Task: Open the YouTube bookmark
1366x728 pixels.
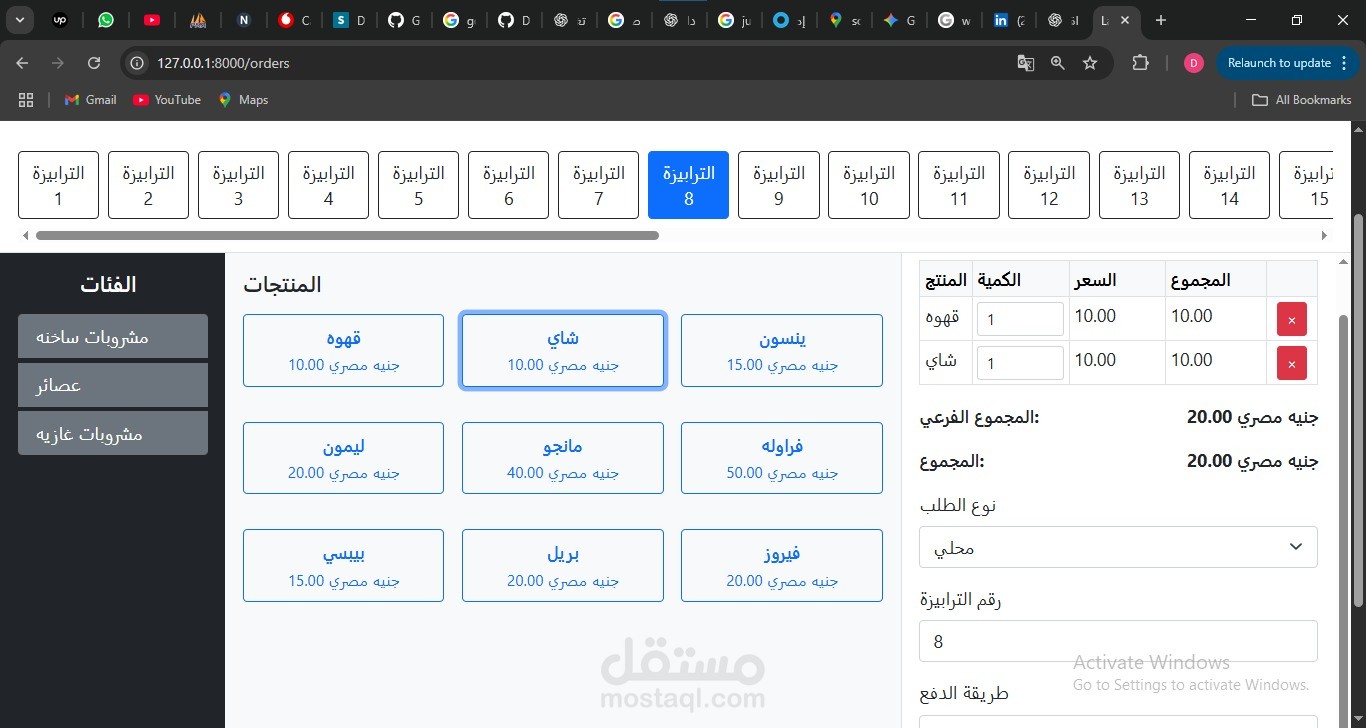Action: 167,100
